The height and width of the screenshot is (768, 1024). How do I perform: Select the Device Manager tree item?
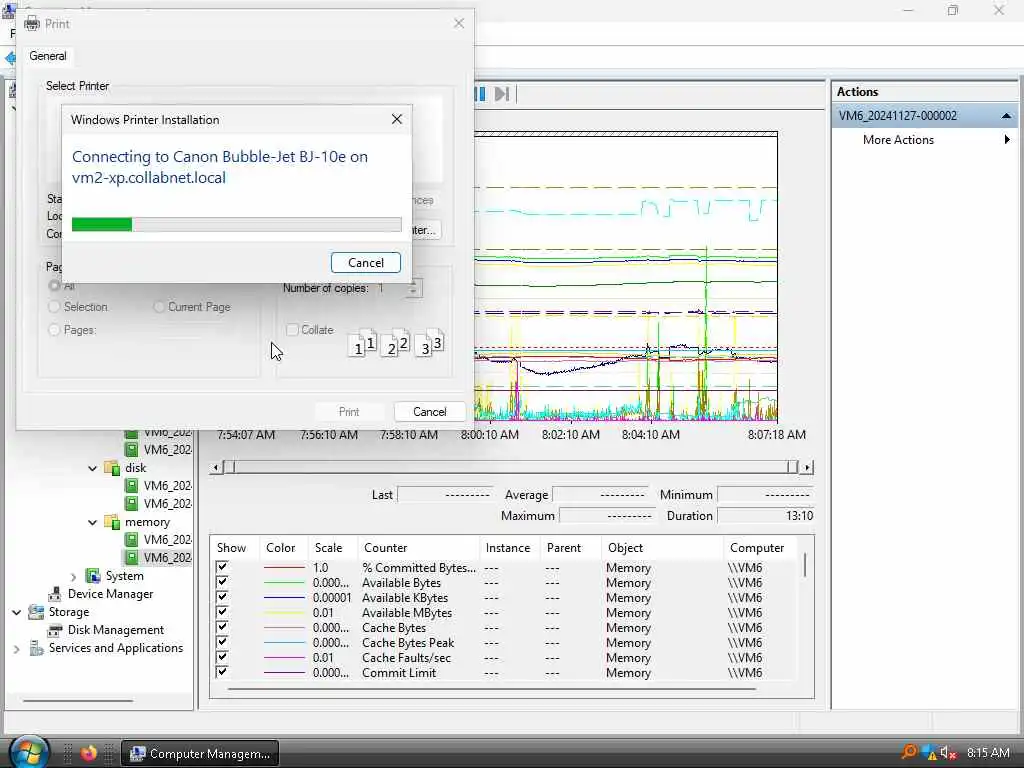click(x=110, y=594)
